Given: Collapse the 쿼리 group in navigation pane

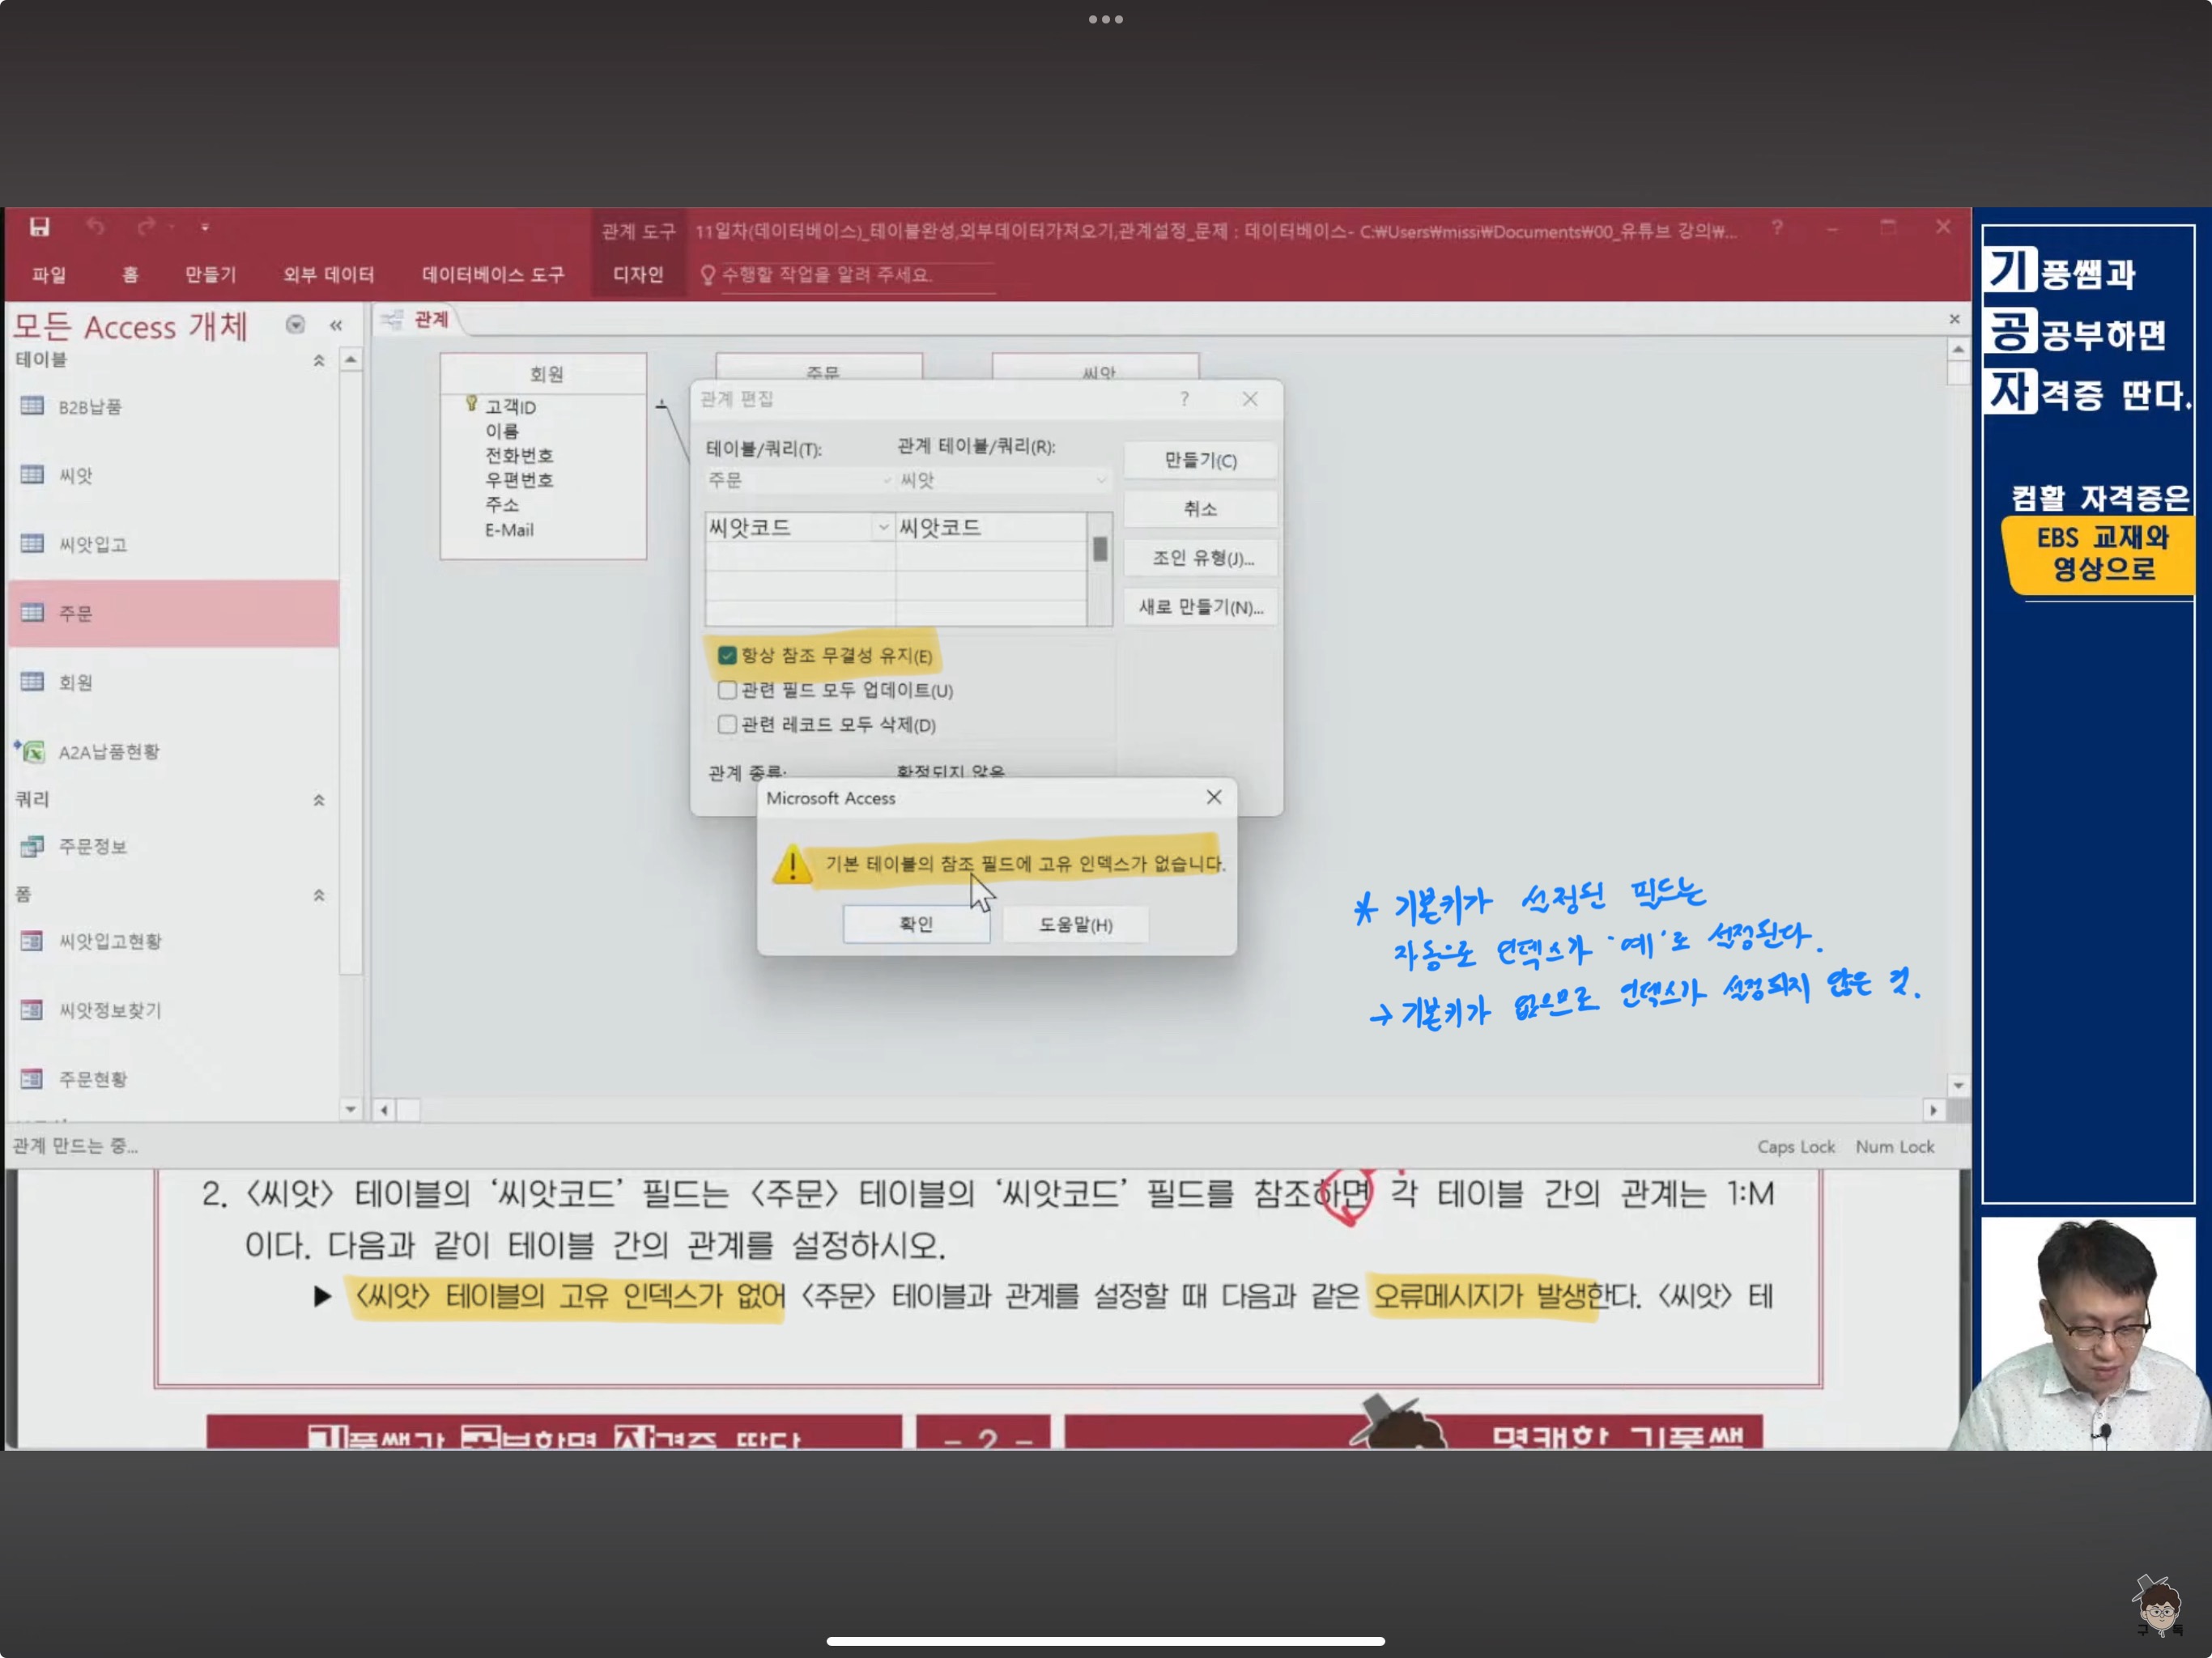Looking at the screenshot, I should (x=319, y=800).
